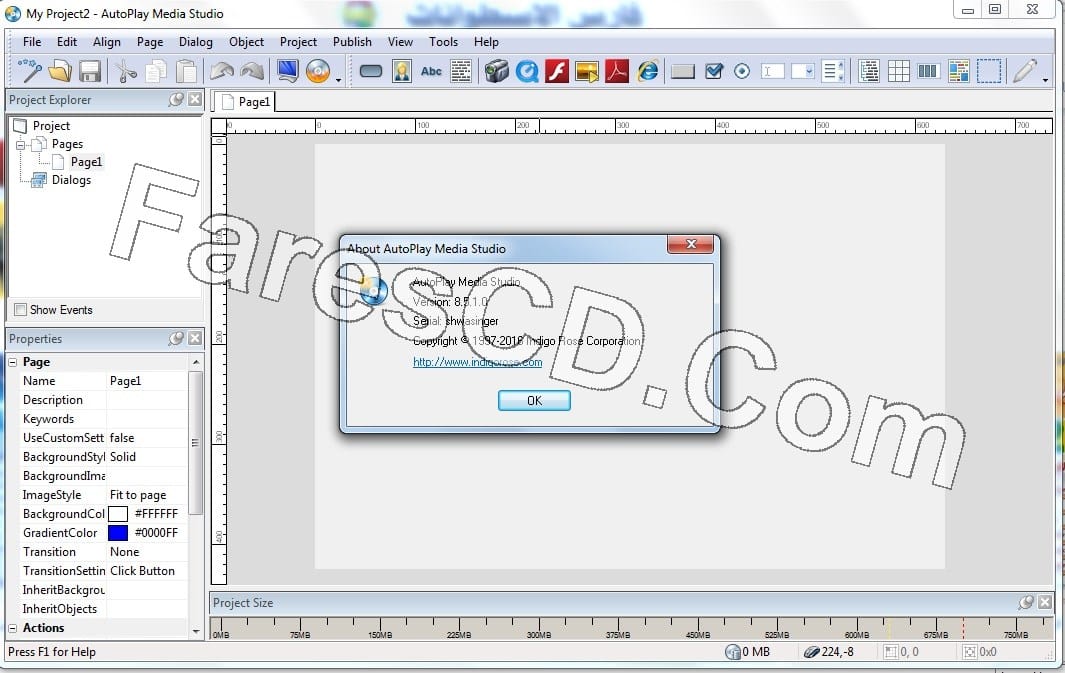Insert a RadioButton object from the toolbar
1065x673 pixels.
742,71
